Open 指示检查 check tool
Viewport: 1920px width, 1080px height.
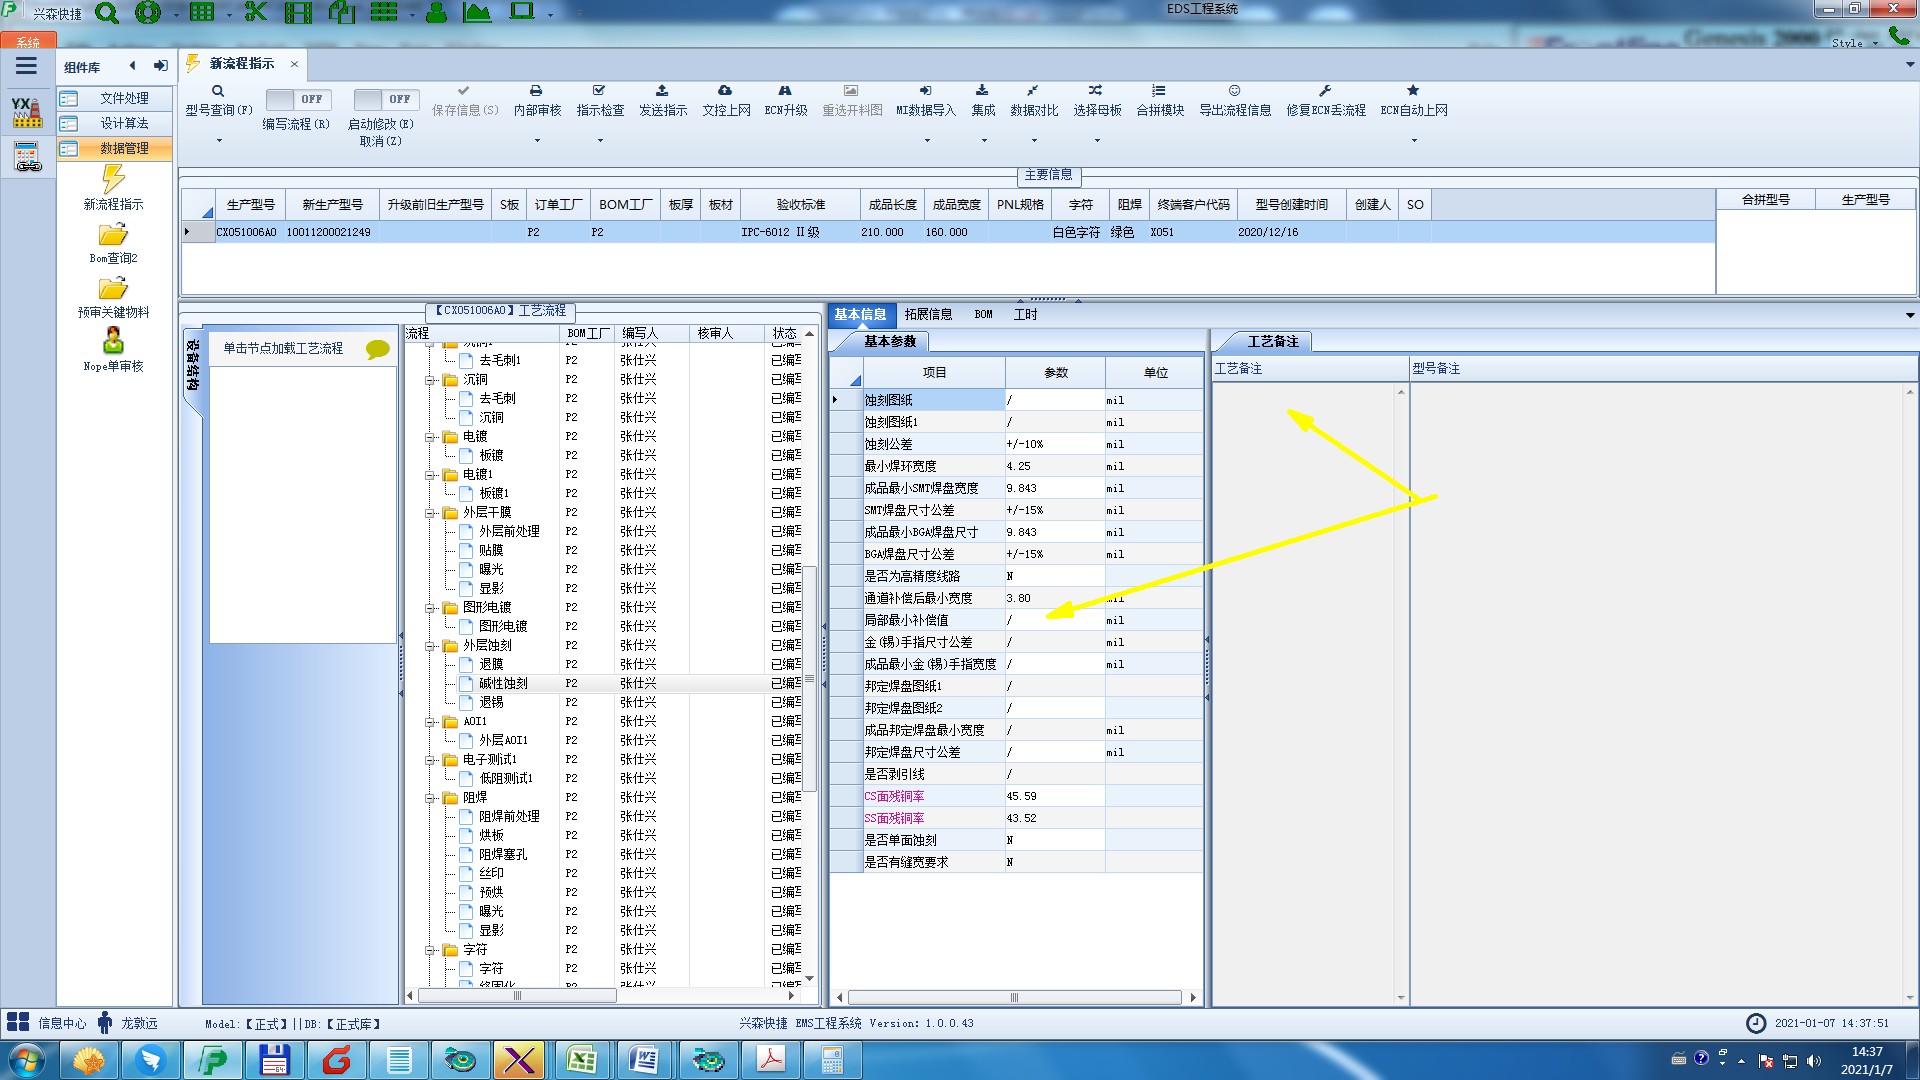pyautogui.click(x=599, y=91)
